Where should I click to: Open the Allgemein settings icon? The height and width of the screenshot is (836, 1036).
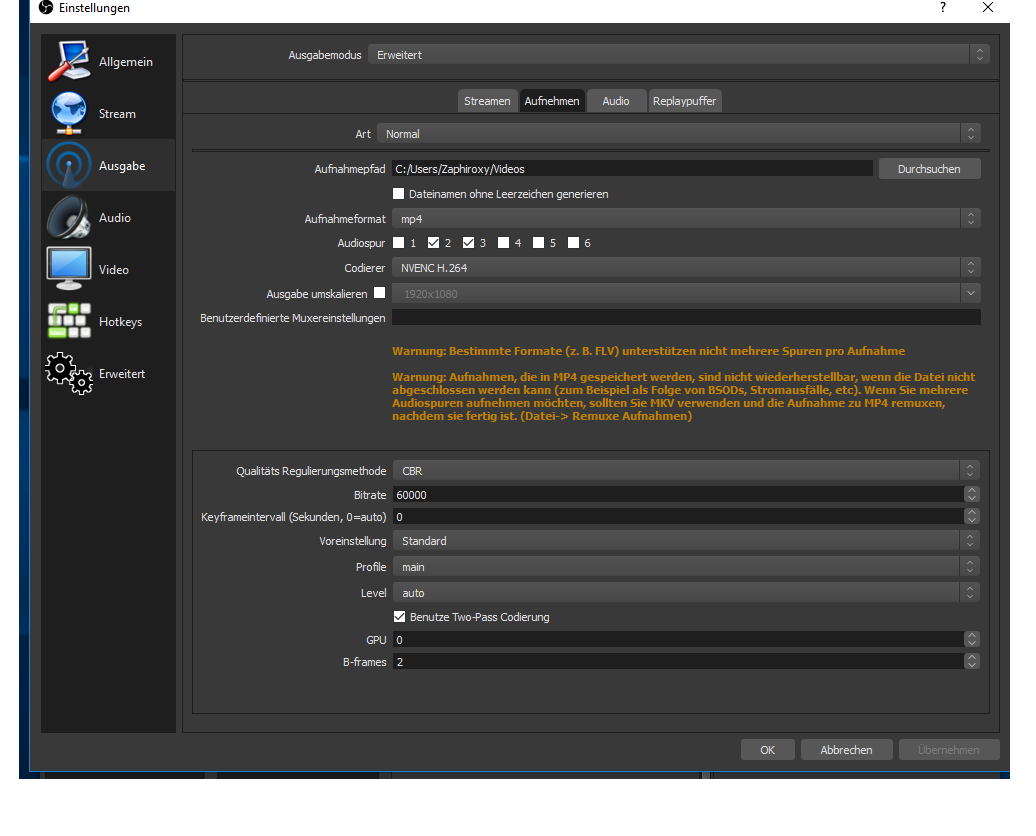(x=69, y=62)
